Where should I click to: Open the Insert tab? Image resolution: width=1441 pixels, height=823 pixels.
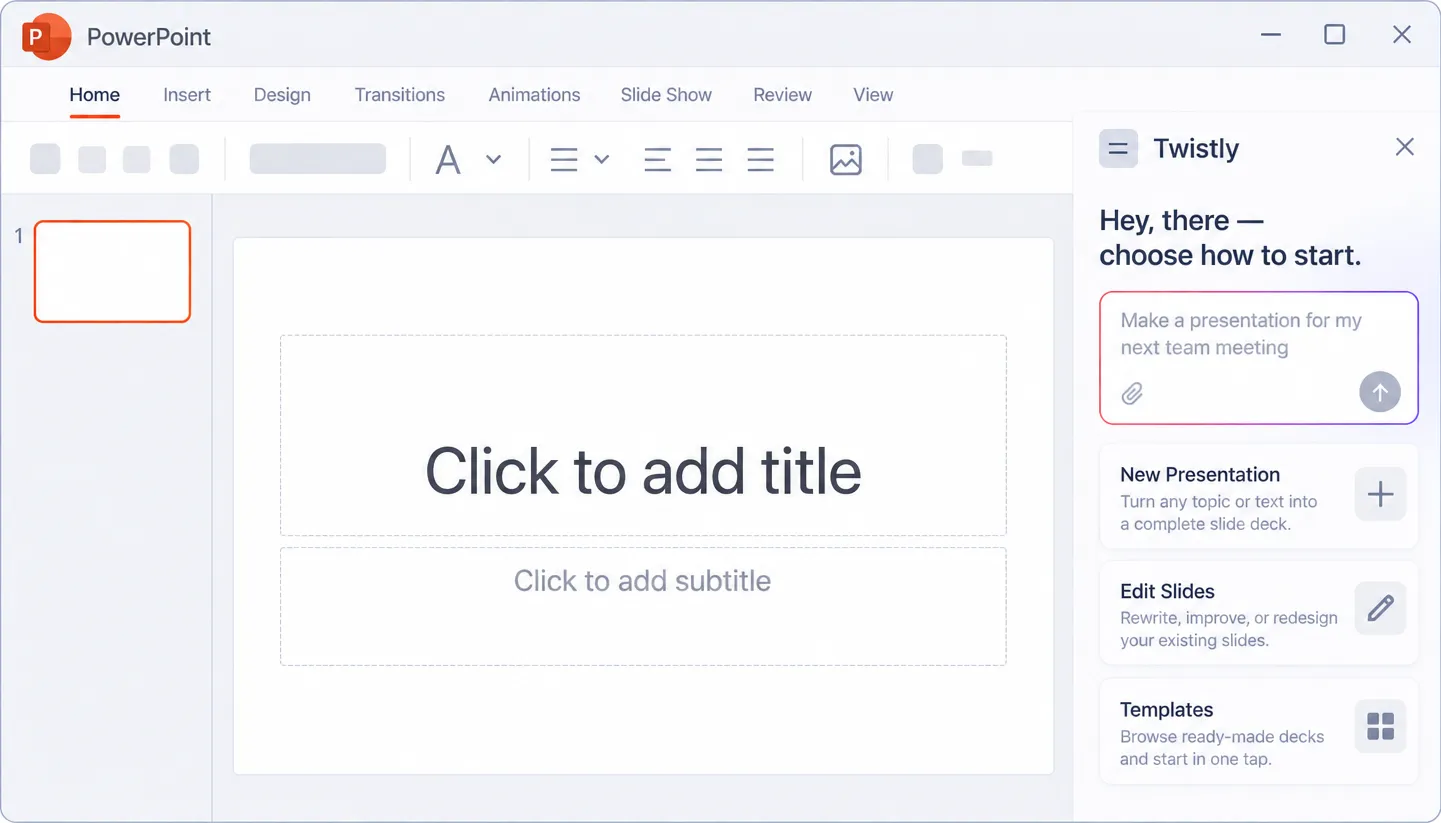[x=187, y=95]
